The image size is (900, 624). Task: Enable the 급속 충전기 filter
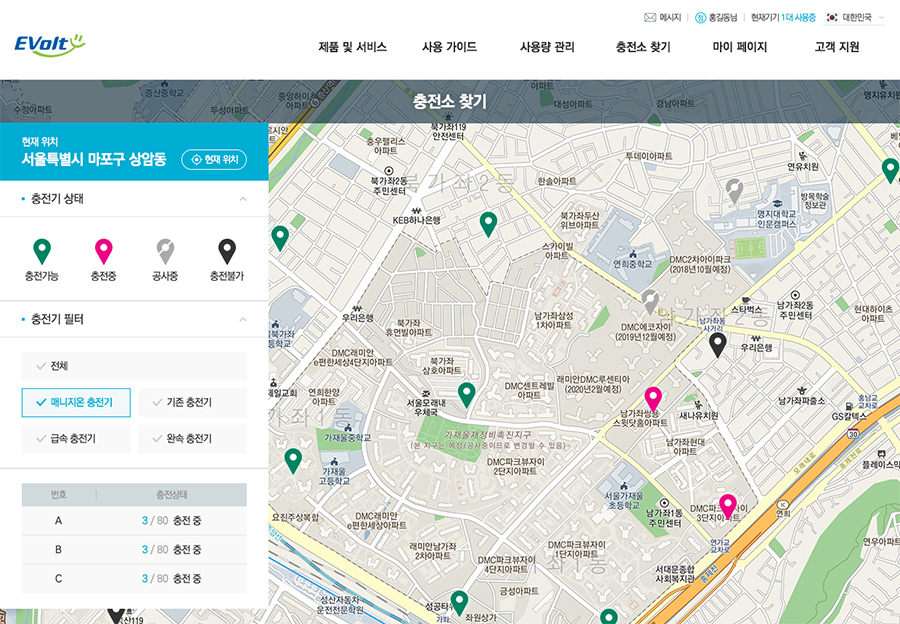(x=76, y=439)
